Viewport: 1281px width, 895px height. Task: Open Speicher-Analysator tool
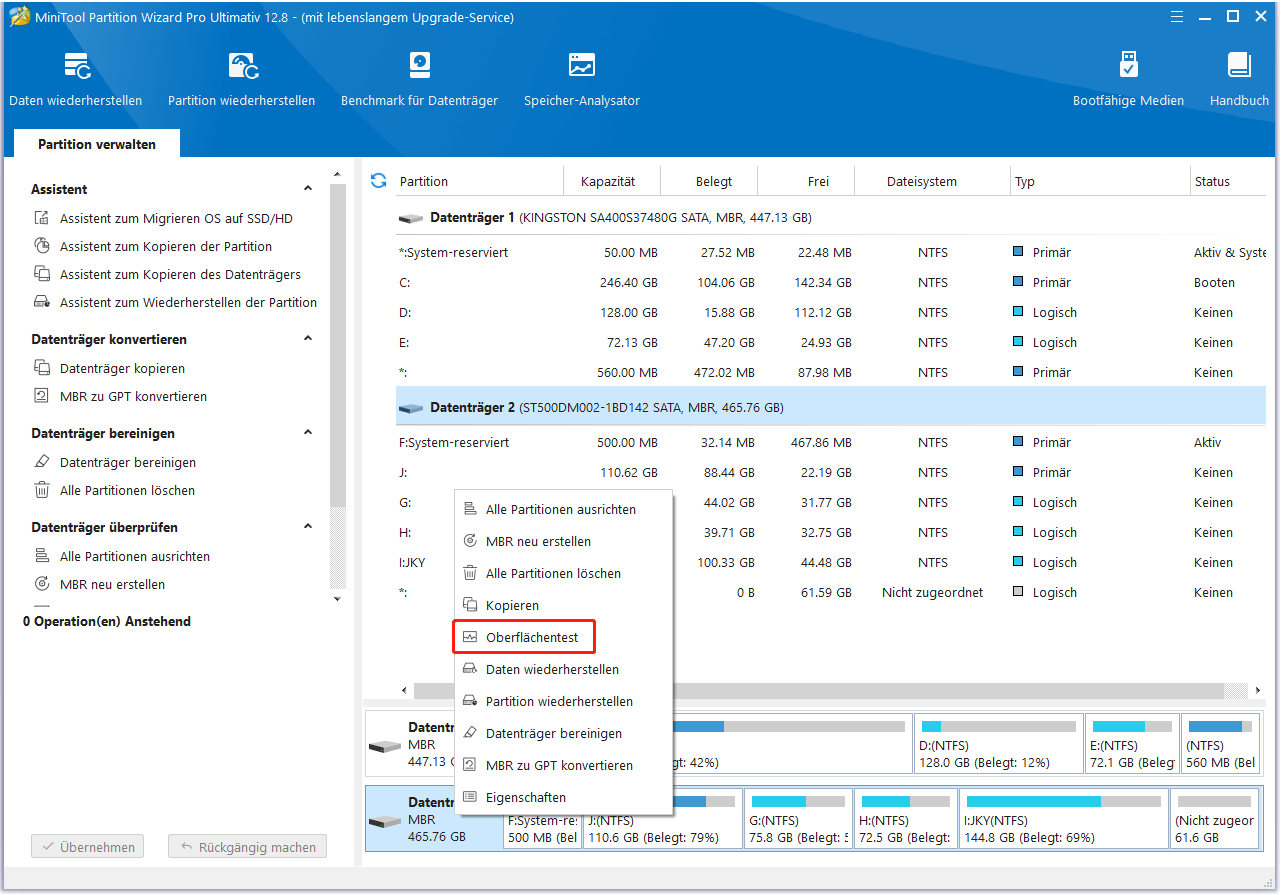click(x=582, y=80)
